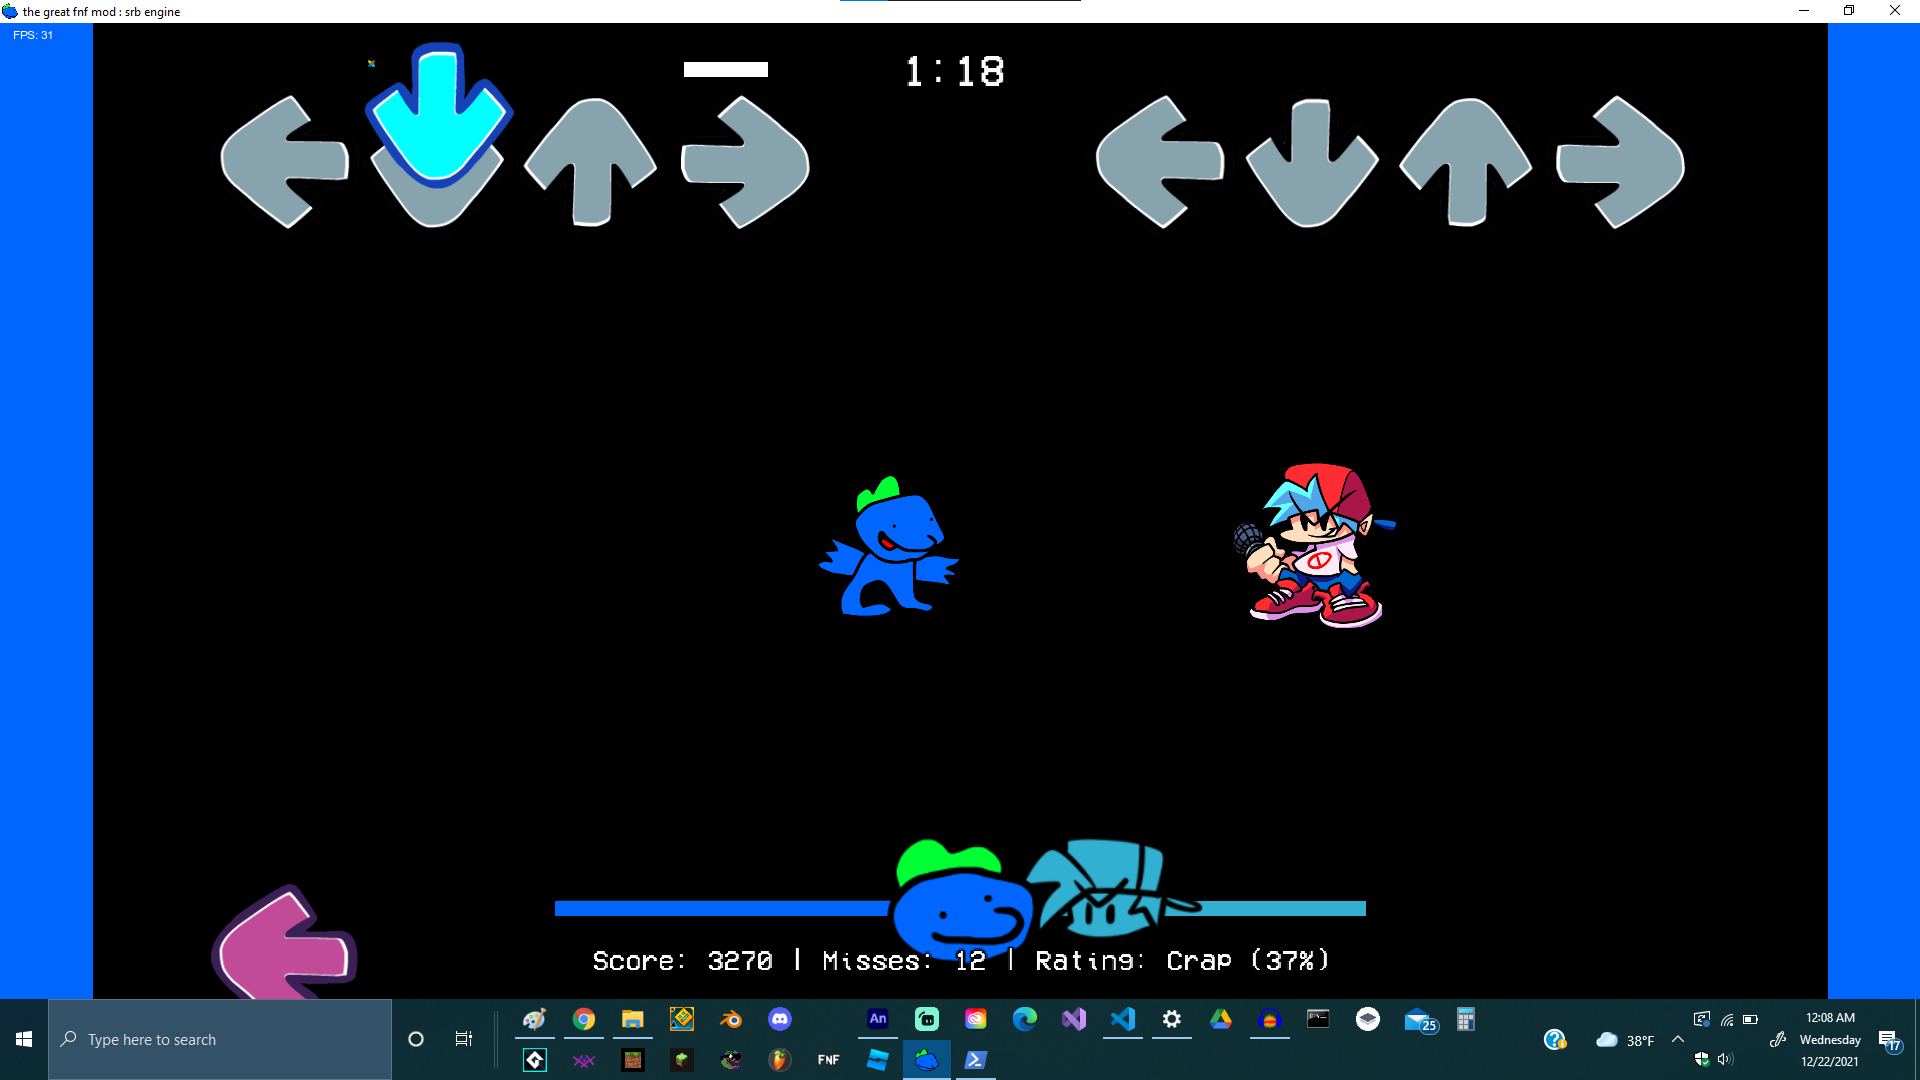Open Discord from the taskbar
This screenshot has width=1920, height=1080.
click(x=780, y=1020)
